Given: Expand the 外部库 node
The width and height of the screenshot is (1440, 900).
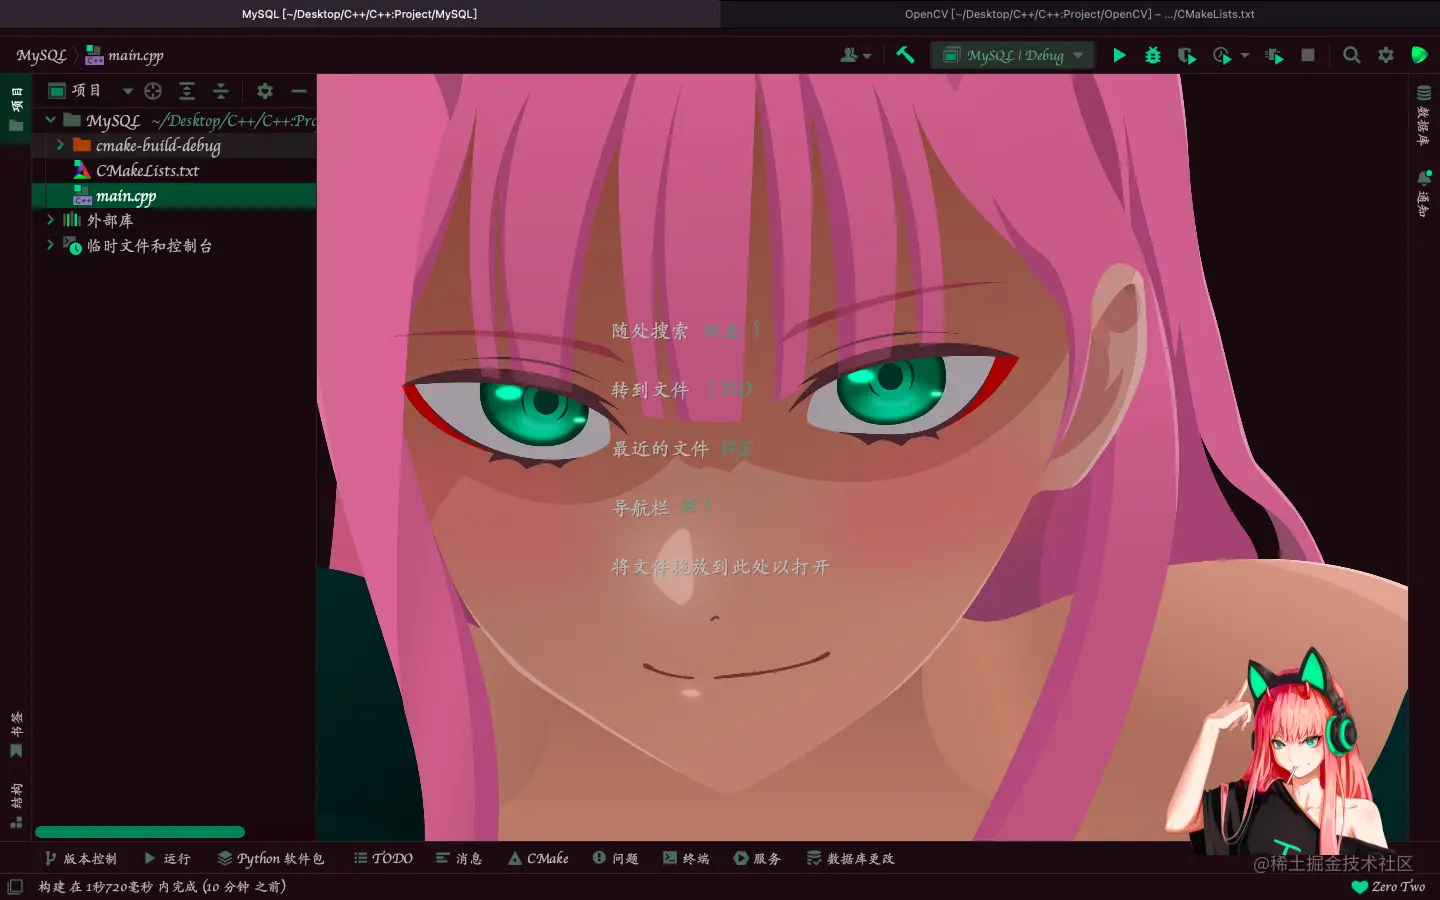Looking at the screenshot, I should [50, 219].
